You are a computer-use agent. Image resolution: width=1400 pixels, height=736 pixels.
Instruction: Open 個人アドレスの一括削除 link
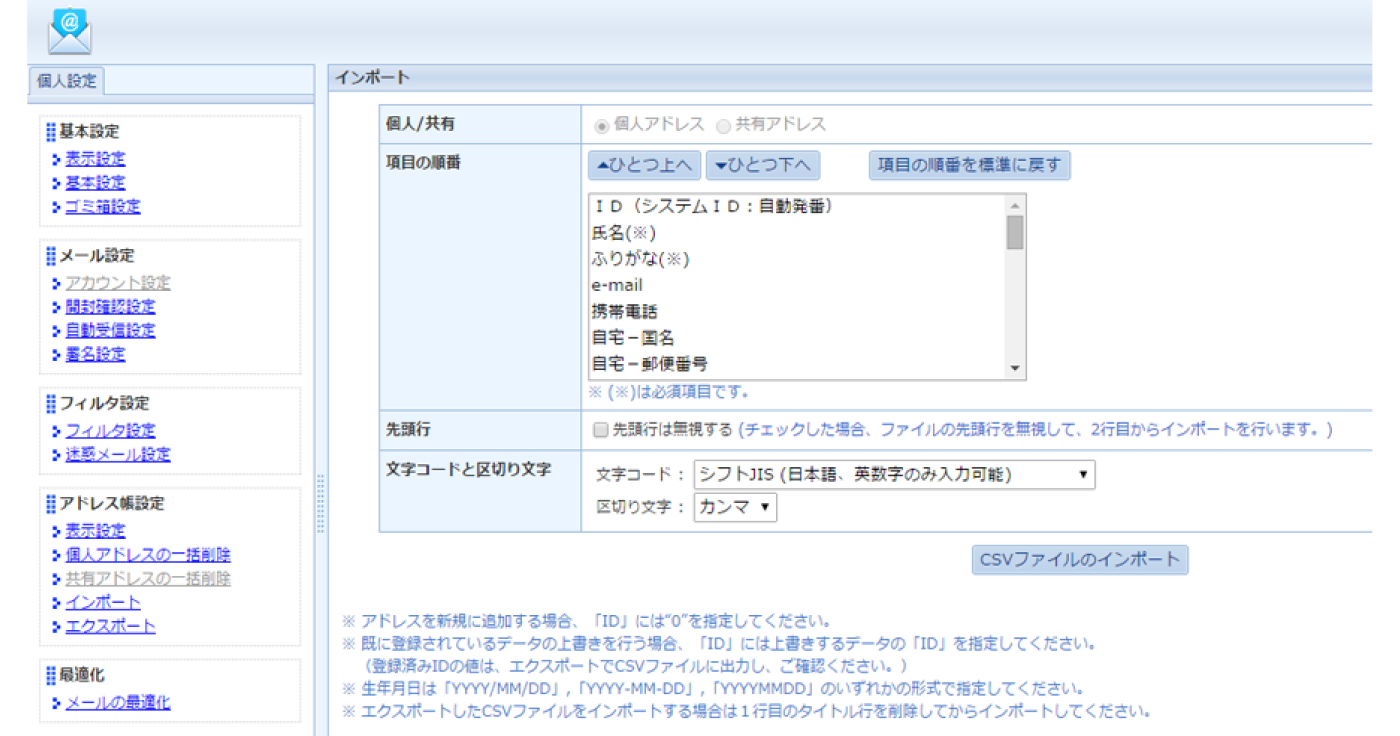pyautogui.click(x=148, y=555)
